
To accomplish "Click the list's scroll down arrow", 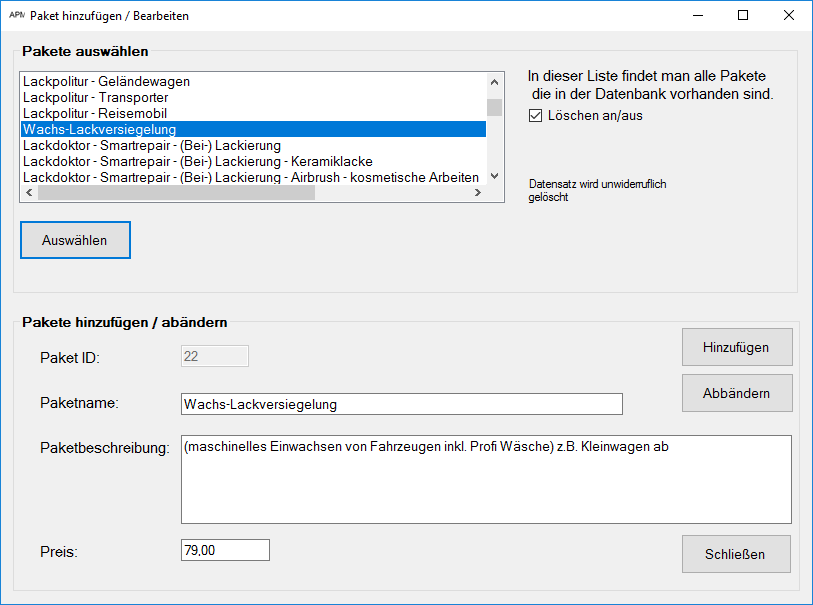I will pos(494,177).
